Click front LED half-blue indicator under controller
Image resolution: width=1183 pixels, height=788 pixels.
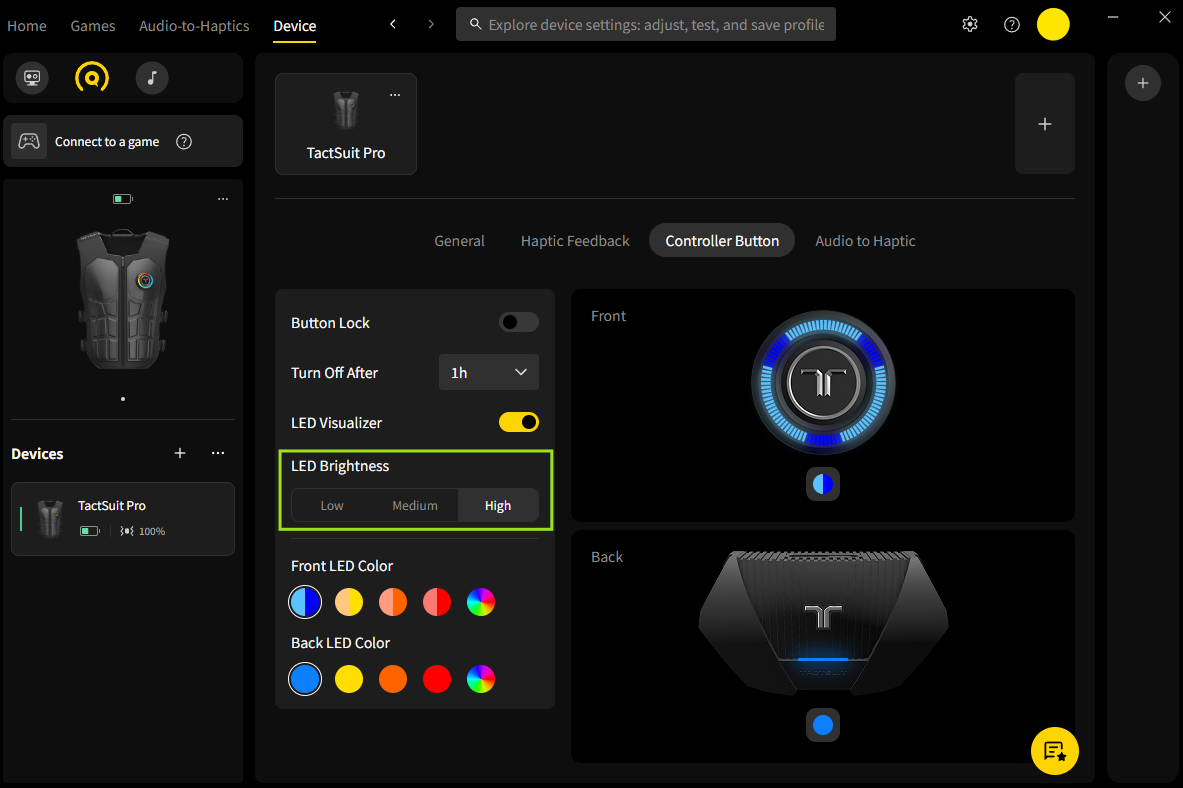point(822,484)
